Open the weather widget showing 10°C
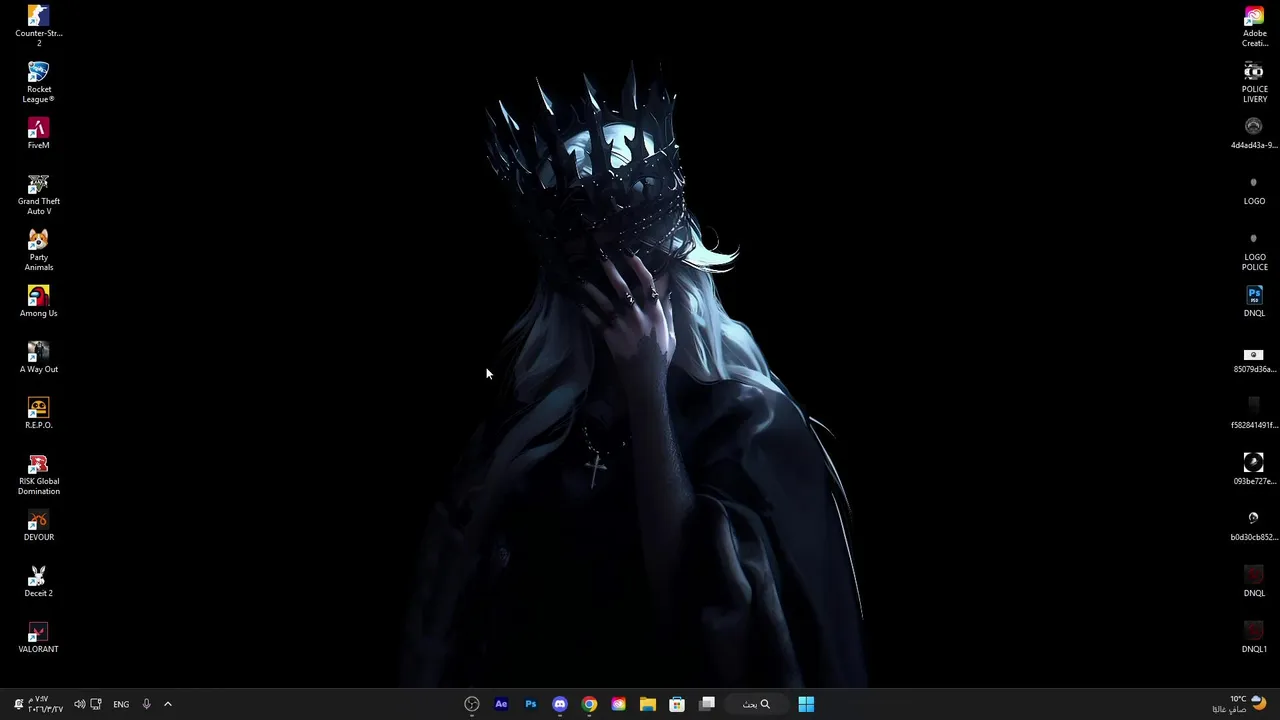Viewport: 1280px width, 720px height. pos(1238,704)
